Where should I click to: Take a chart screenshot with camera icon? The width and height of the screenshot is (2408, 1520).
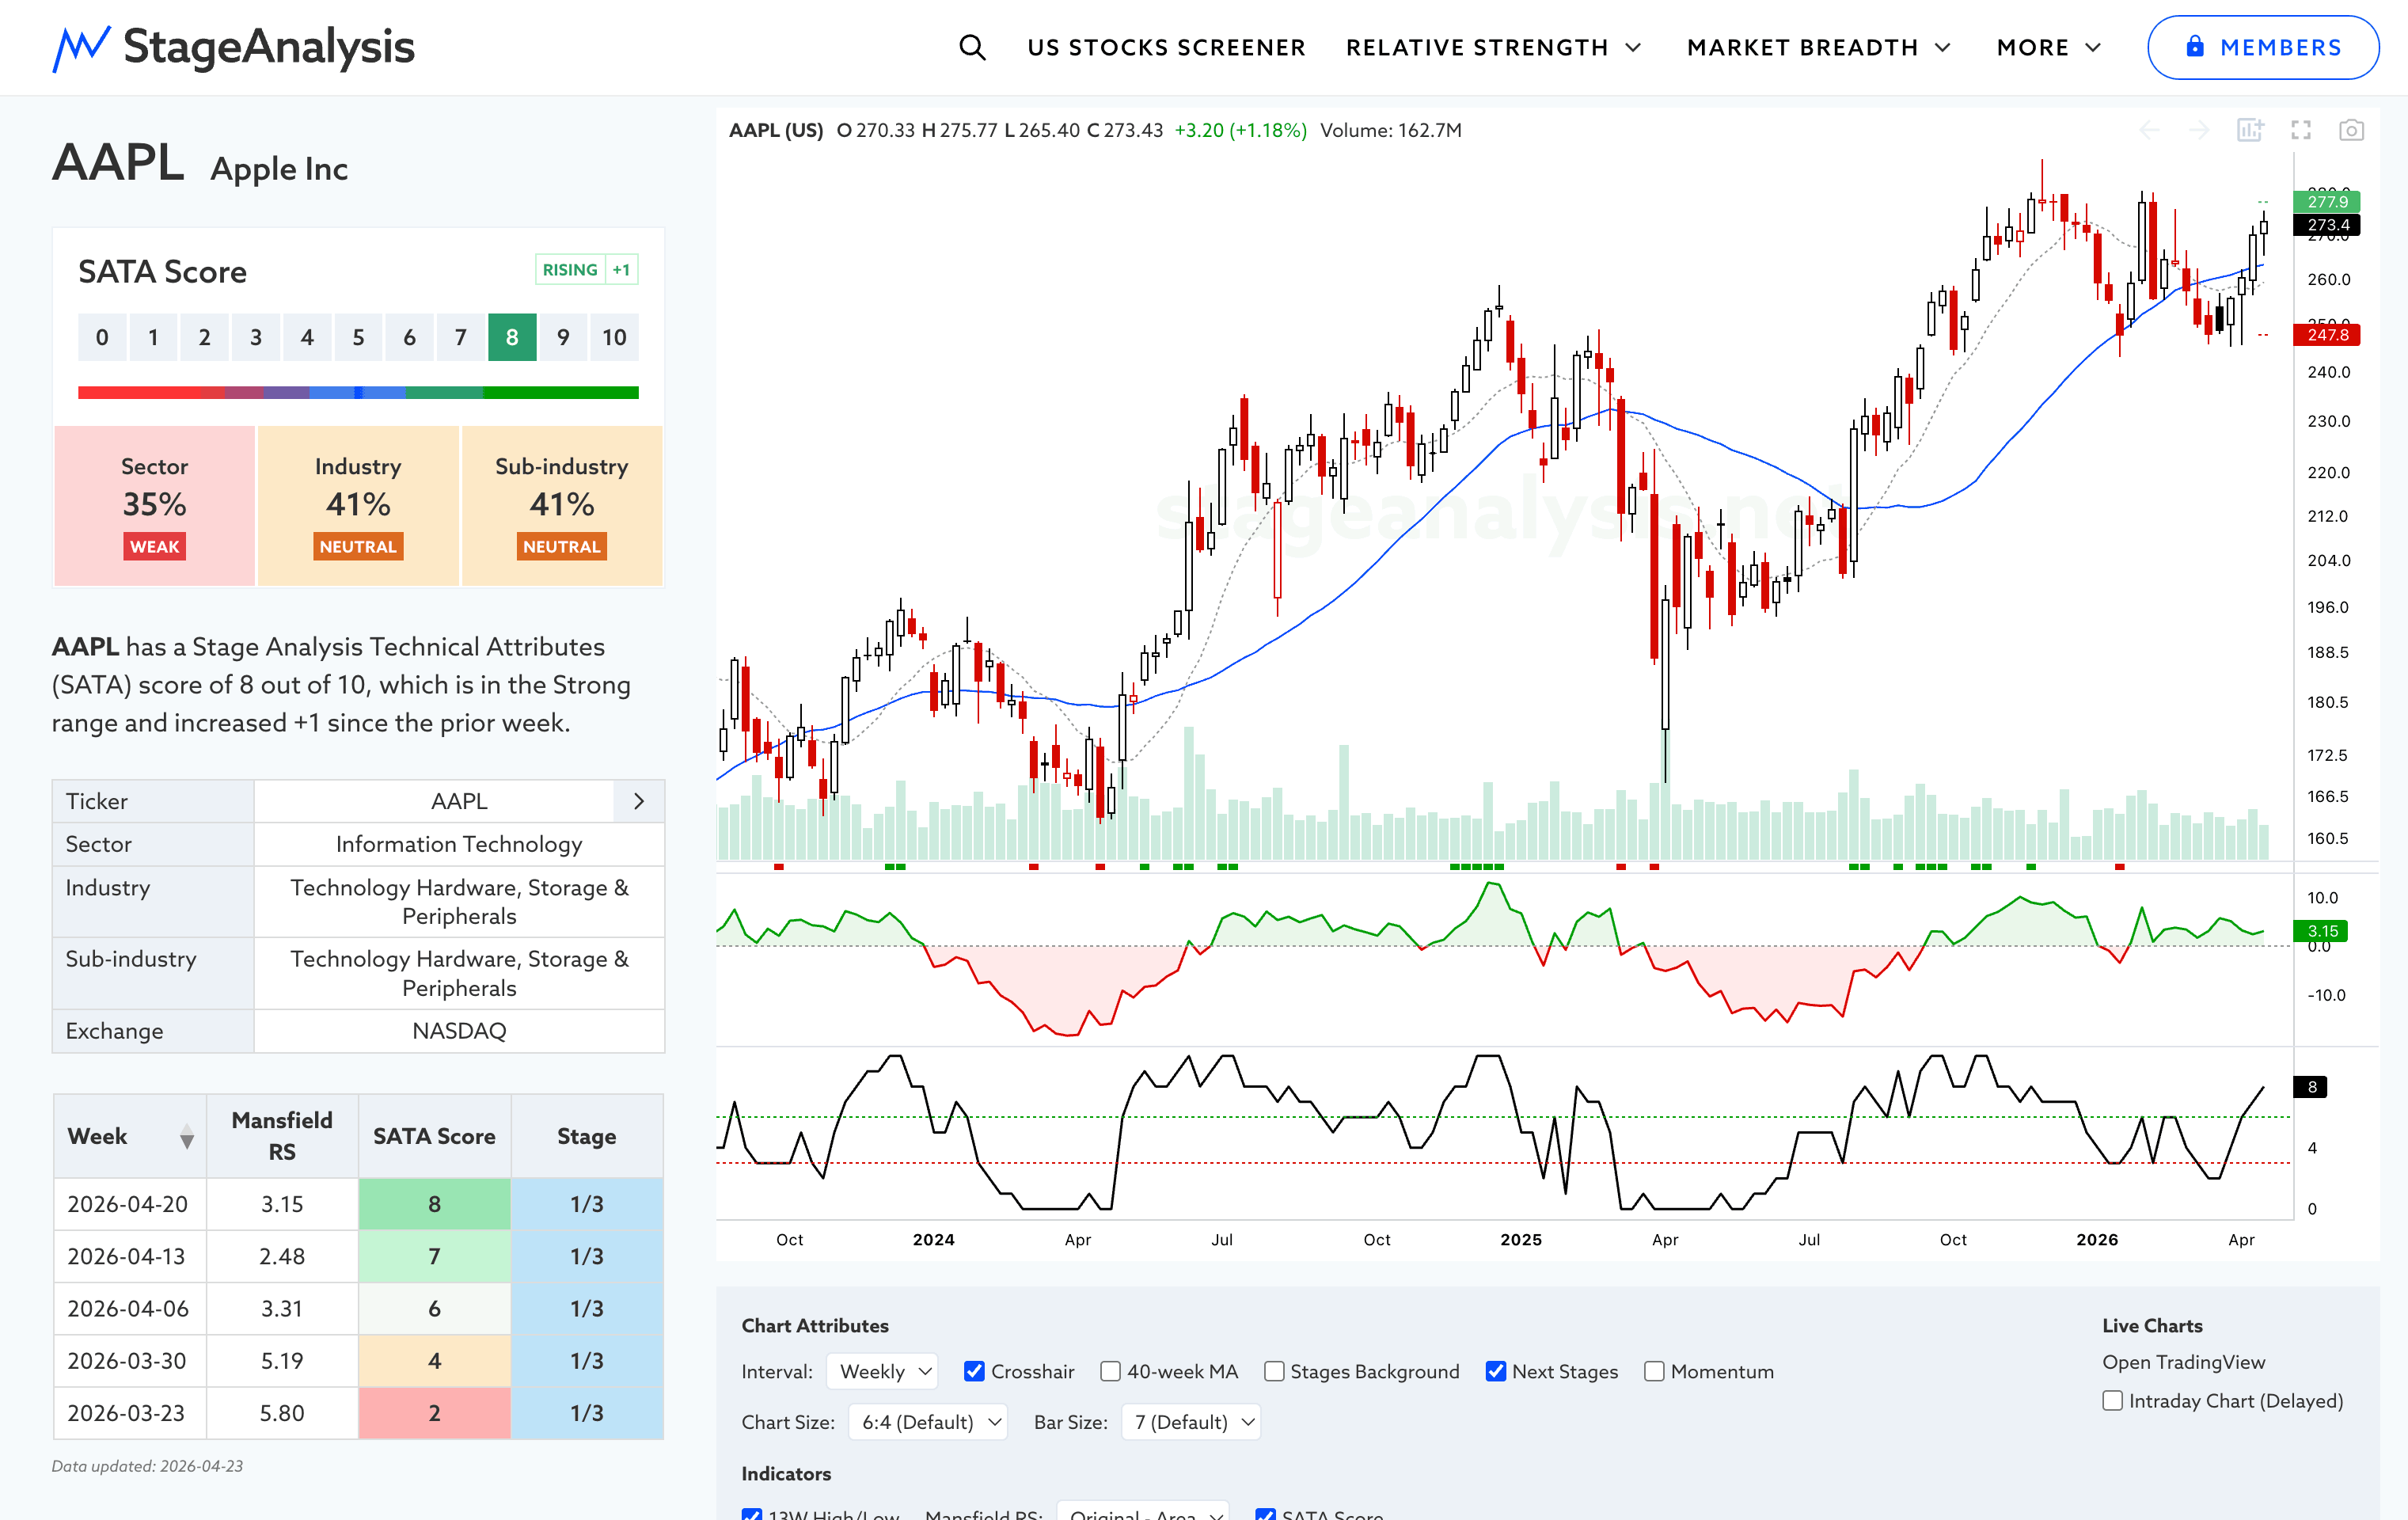(2351, 130)
